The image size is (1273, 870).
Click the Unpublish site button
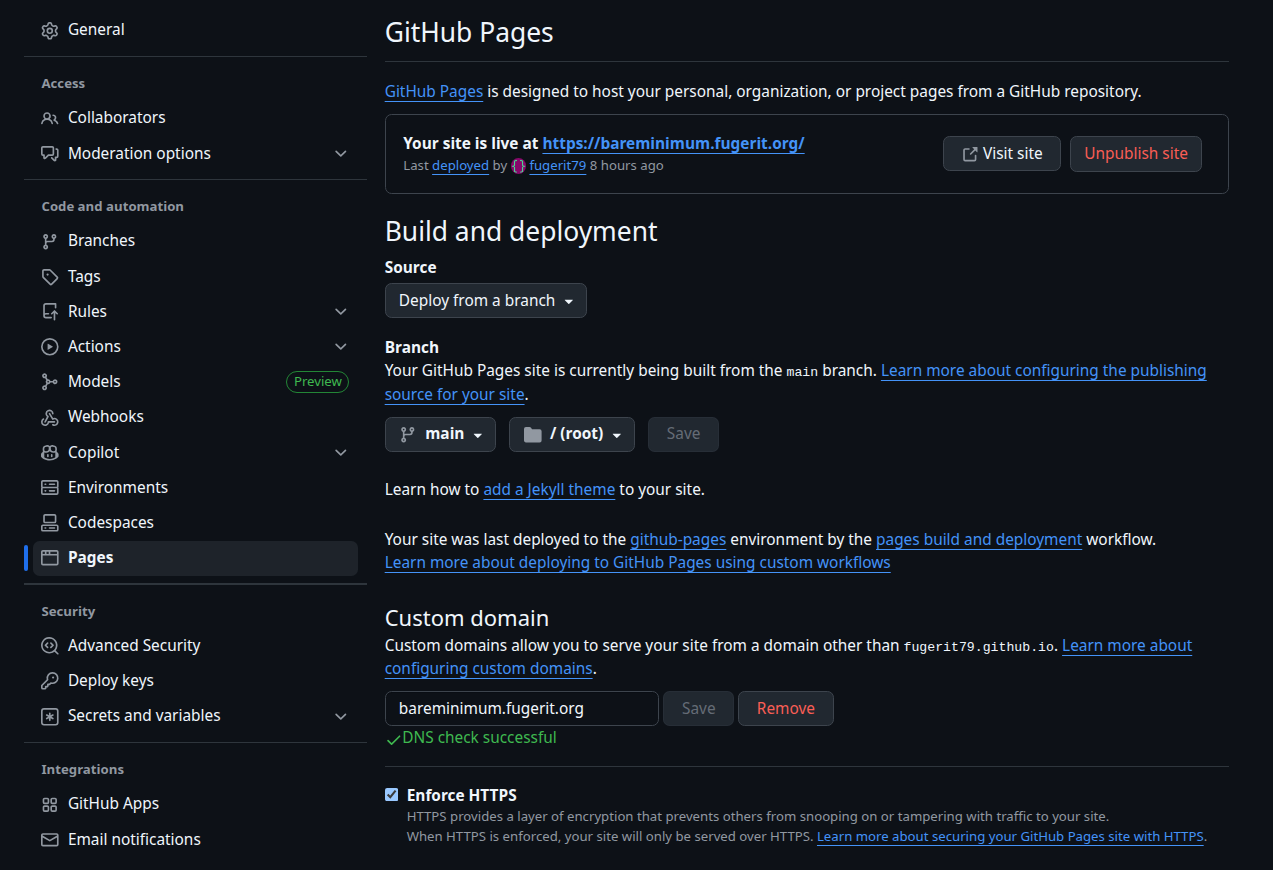click(x=1135, y=153)
